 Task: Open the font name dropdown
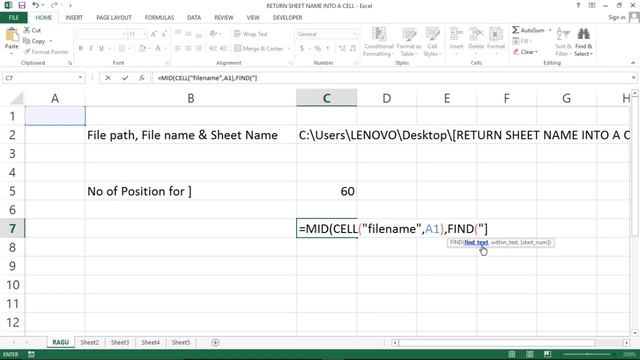[x=124, y=34]
